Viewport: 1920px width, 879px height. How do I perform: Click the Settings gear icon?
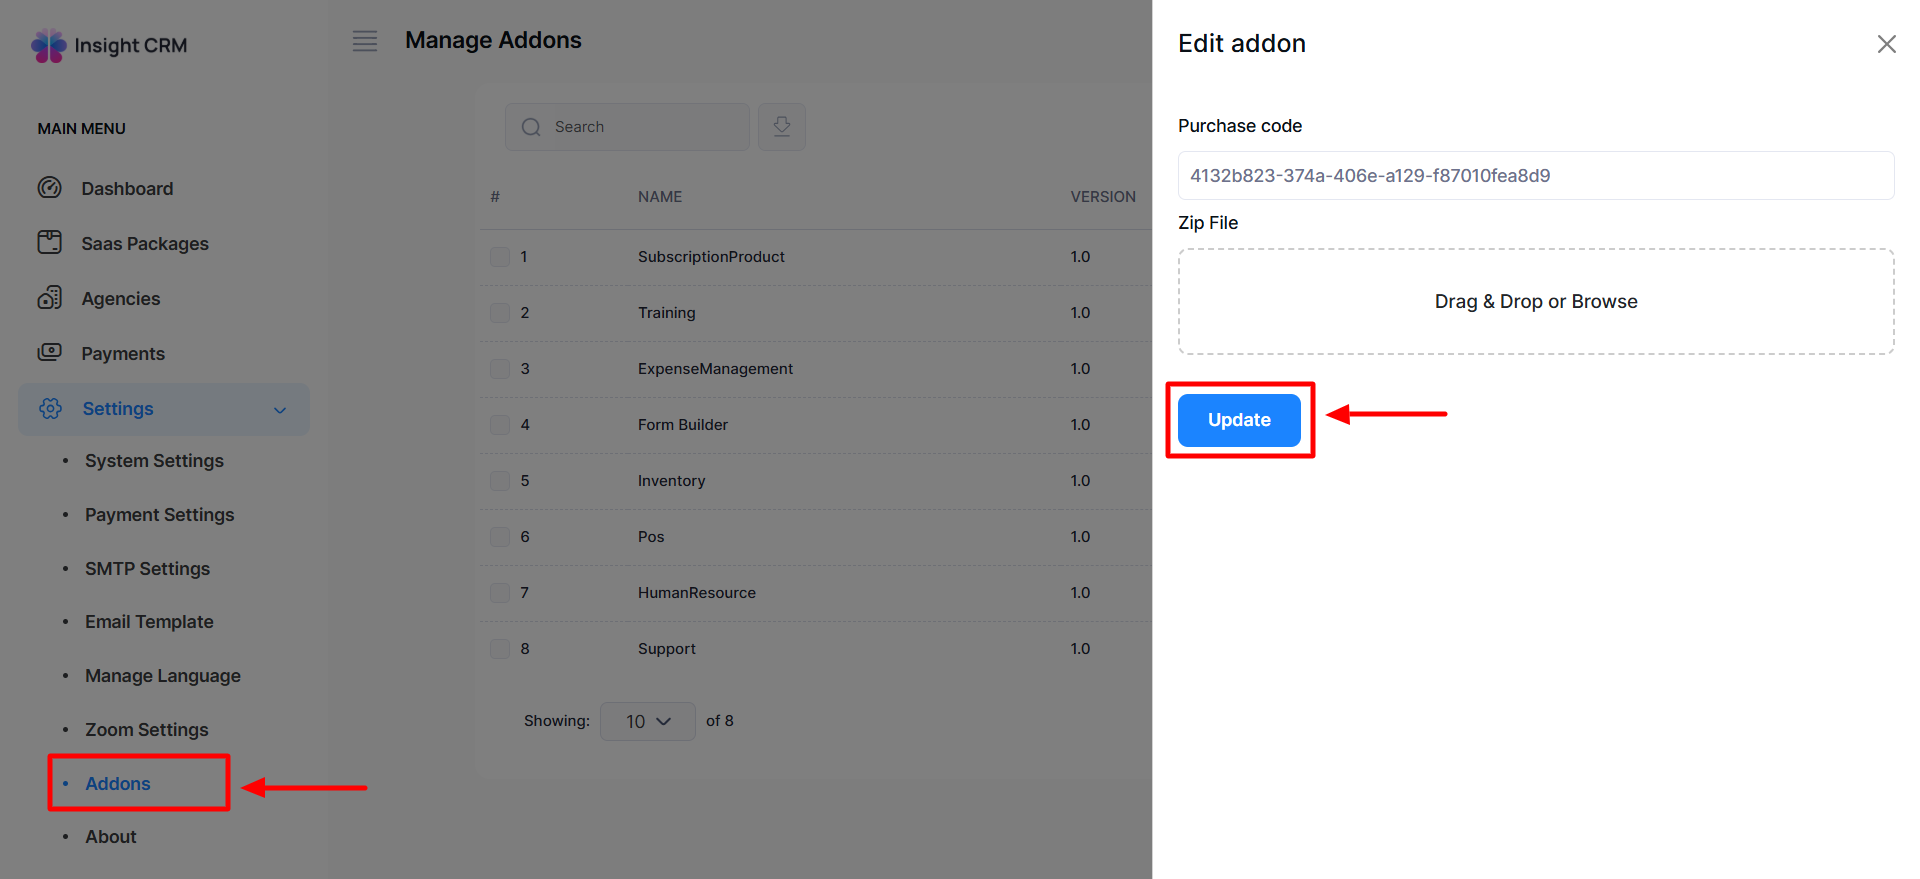pos(51,409)
